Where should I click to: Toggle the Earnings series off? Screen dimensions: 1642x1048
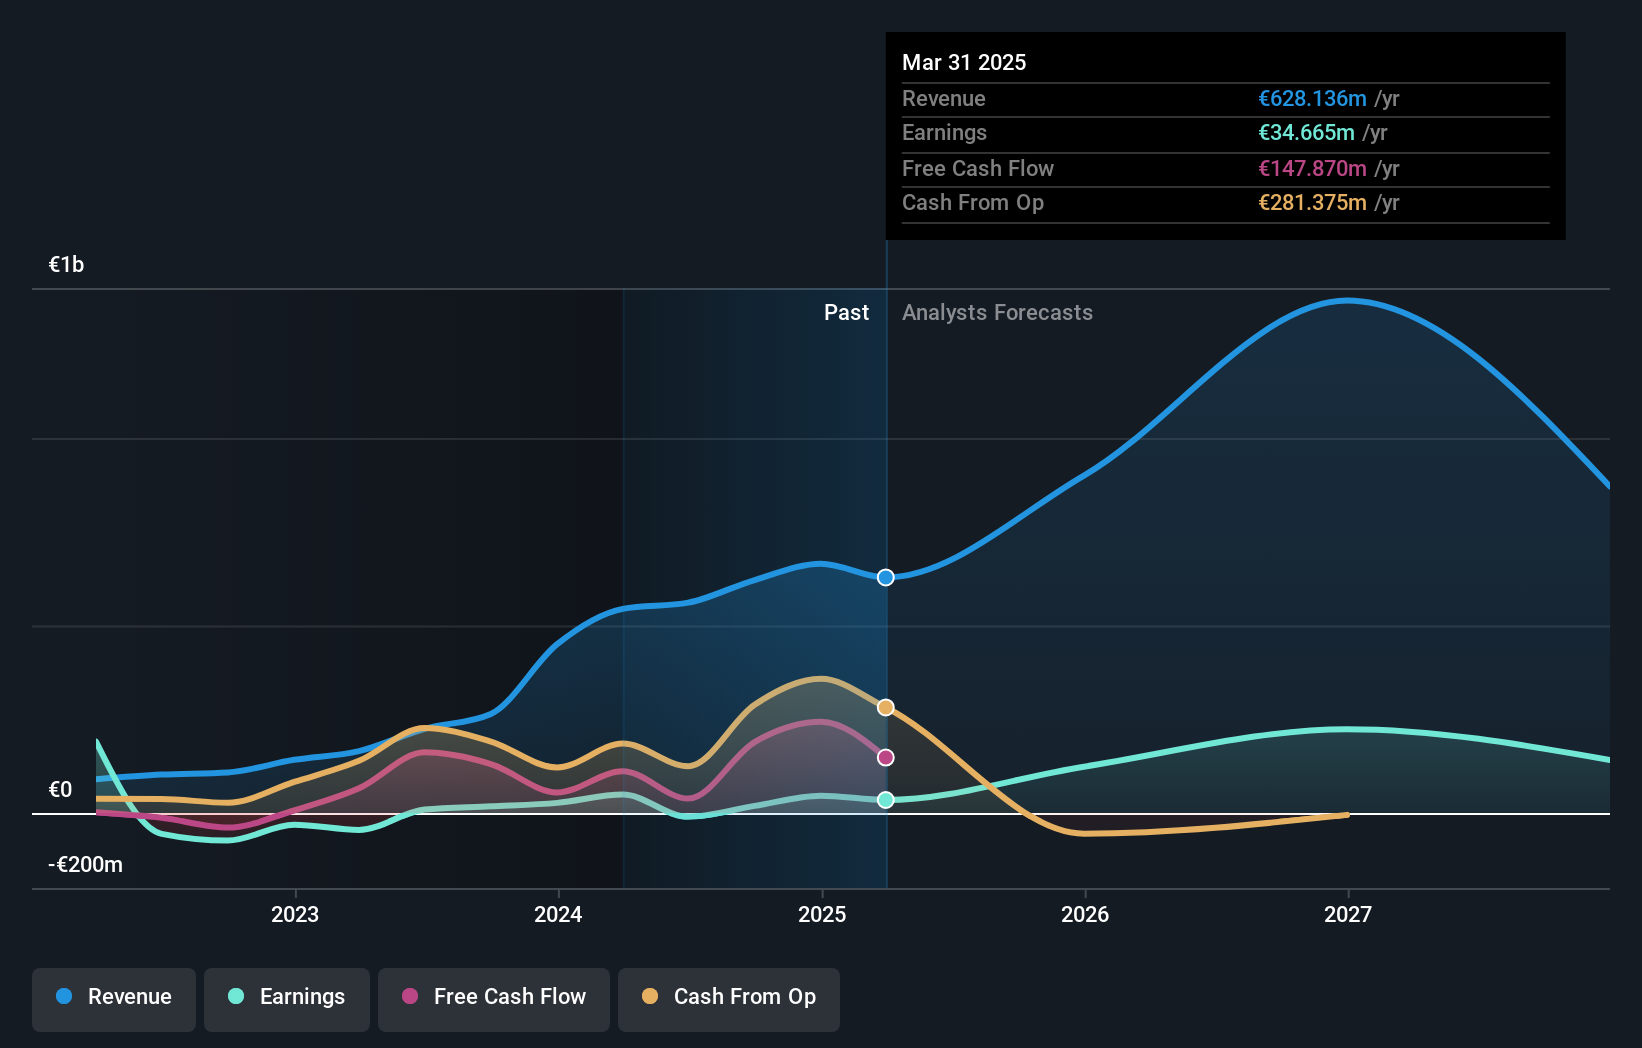point(287,997)
